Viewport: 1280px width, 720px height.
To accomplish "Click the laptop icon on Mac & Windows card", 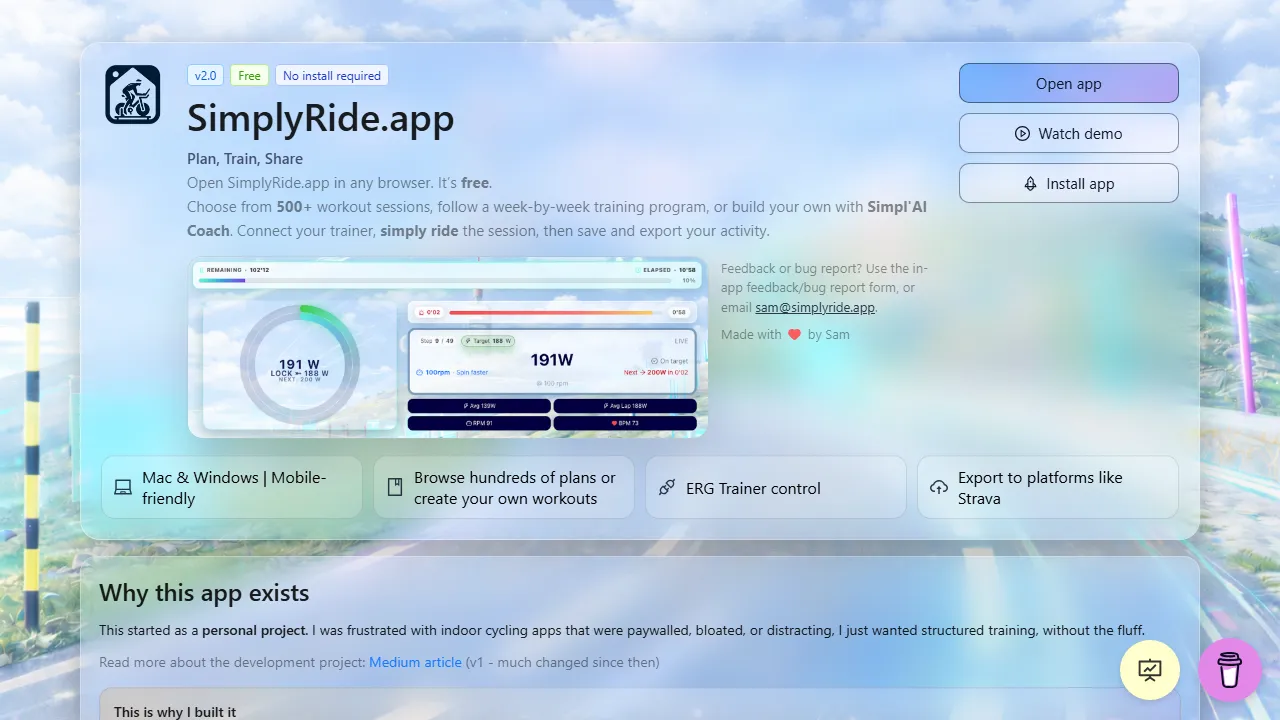I will (x=123, y=487).
